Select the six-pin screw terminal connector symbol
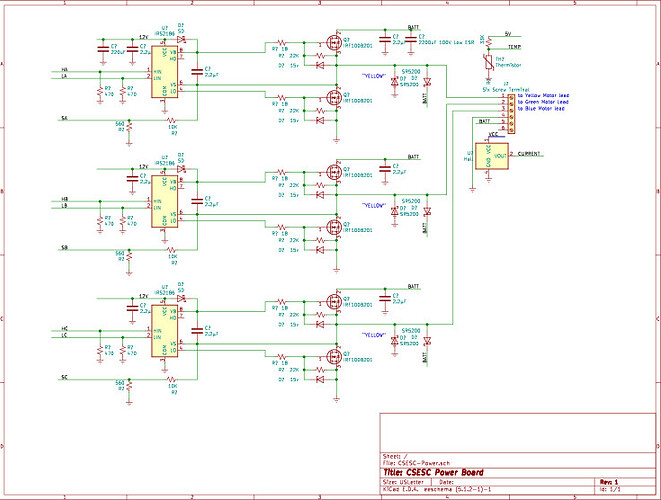The width and height of the screenshot is (661, 500). tap(511, 113)
